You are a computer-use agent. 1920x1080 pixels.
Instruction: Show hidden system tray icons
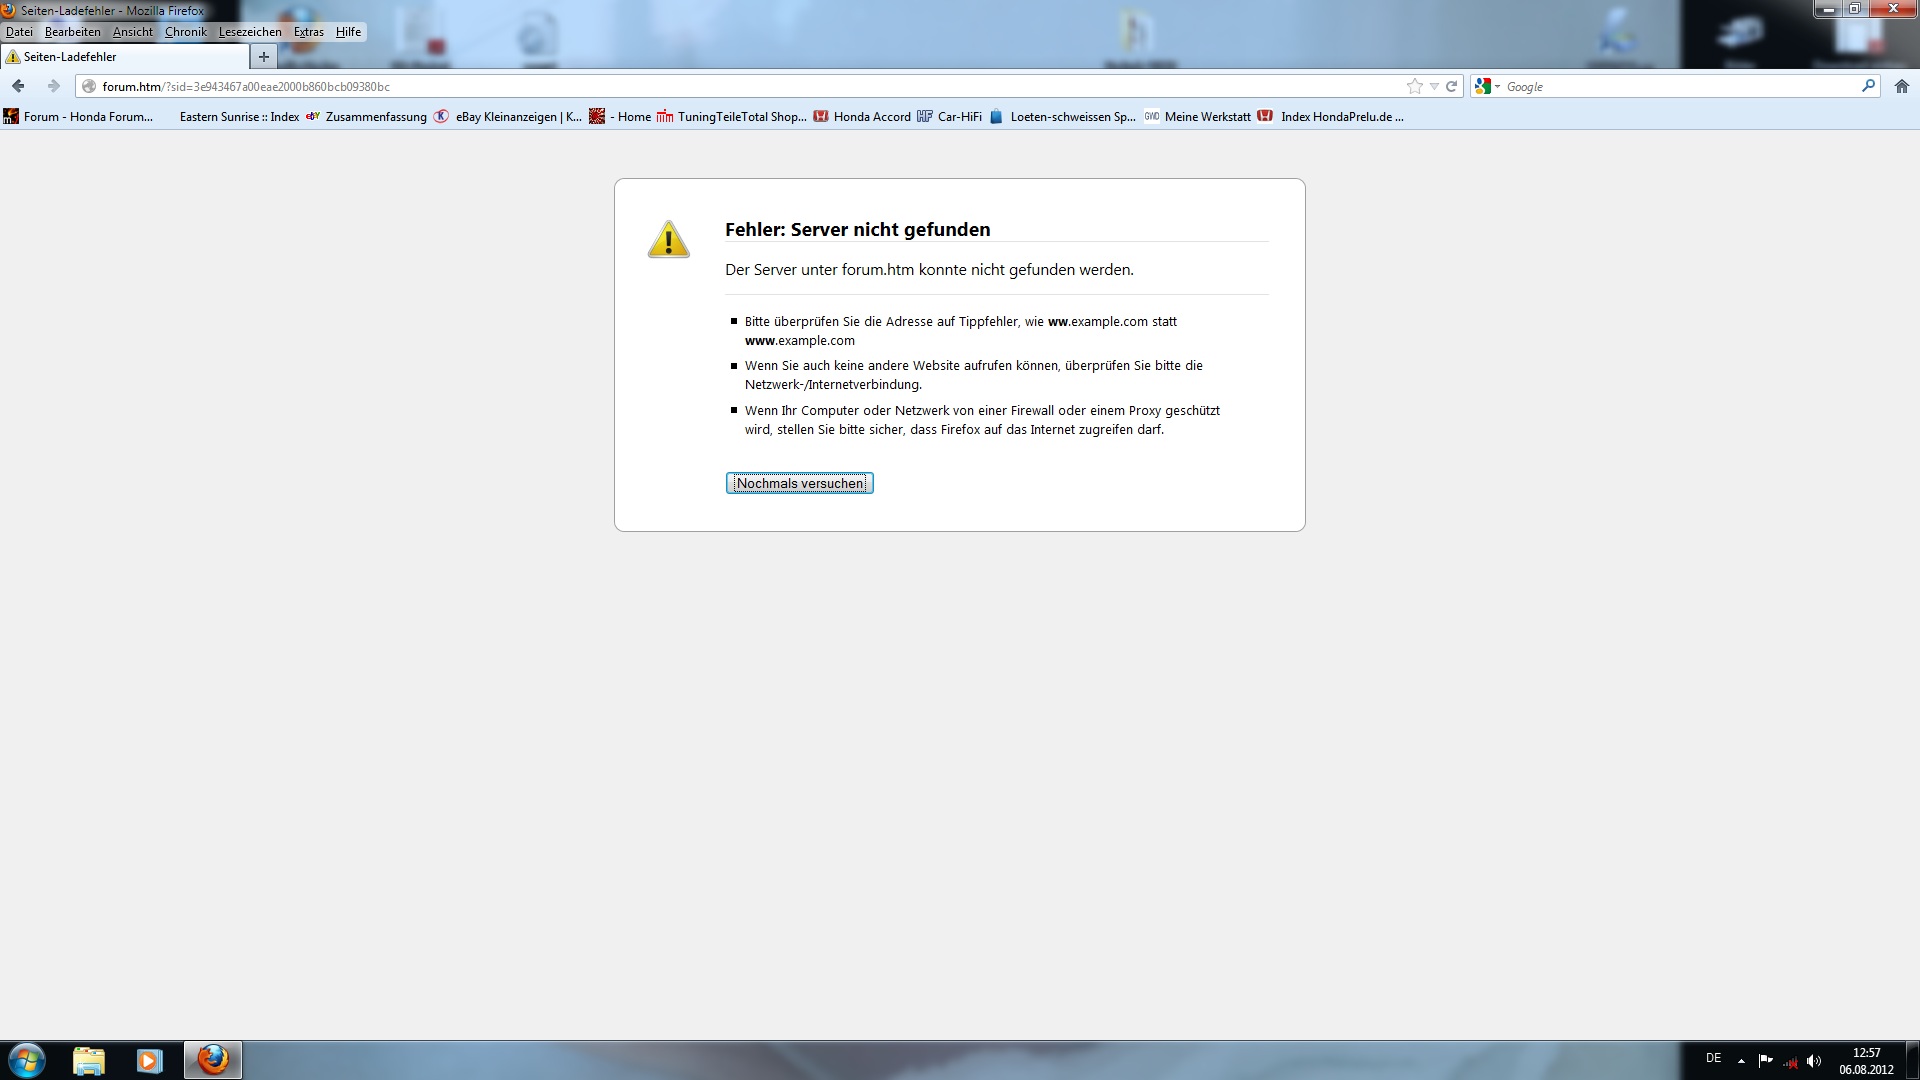tap(1741, 1061)
